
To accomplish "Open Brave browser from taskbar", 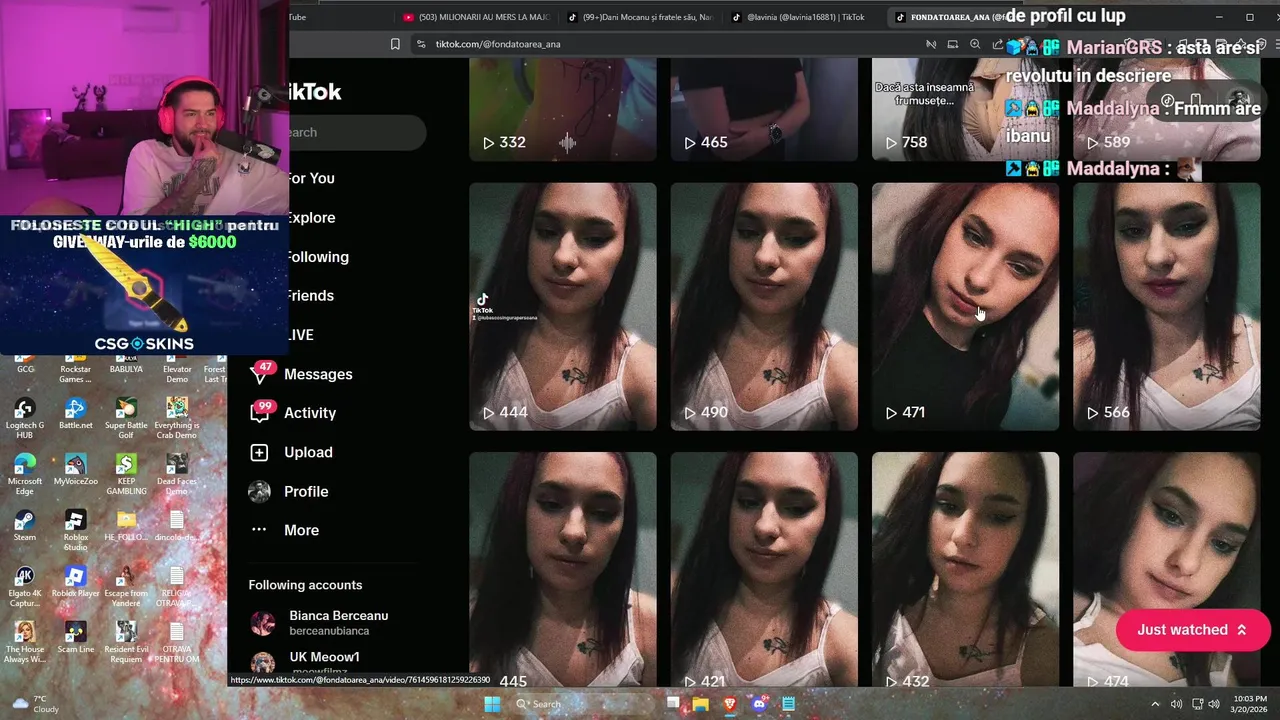I will (730, 704).
